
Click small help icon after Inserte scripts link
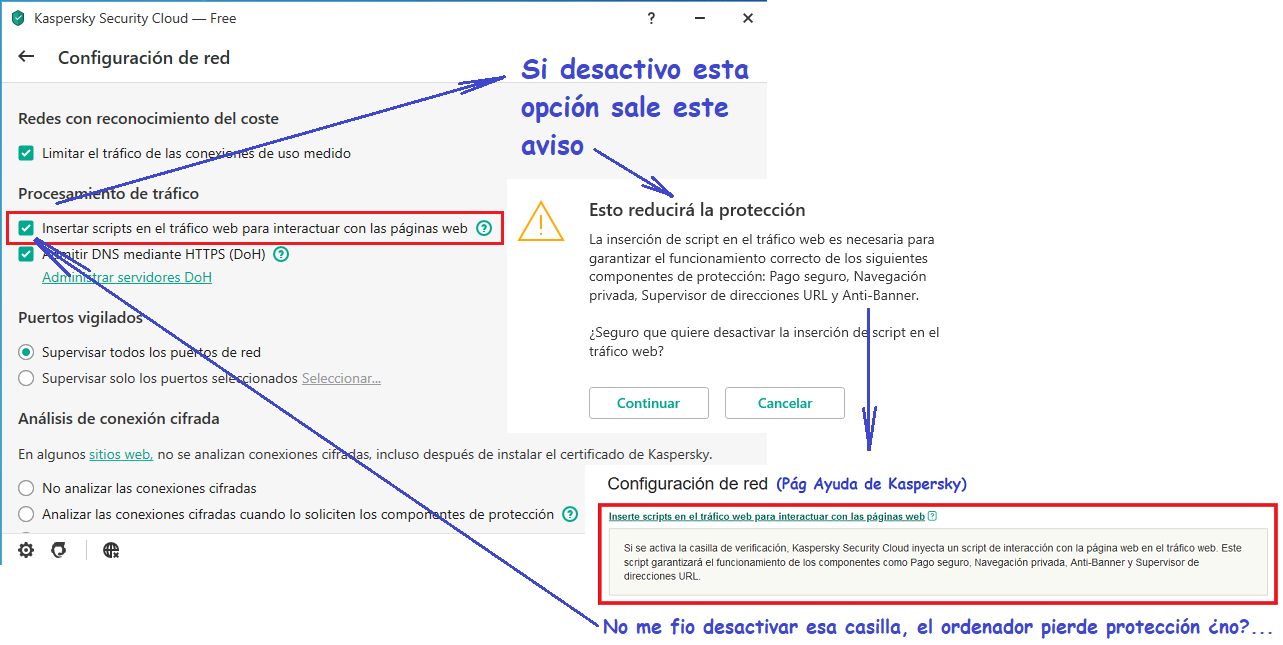pyautogui.click(x=932, y=517)
